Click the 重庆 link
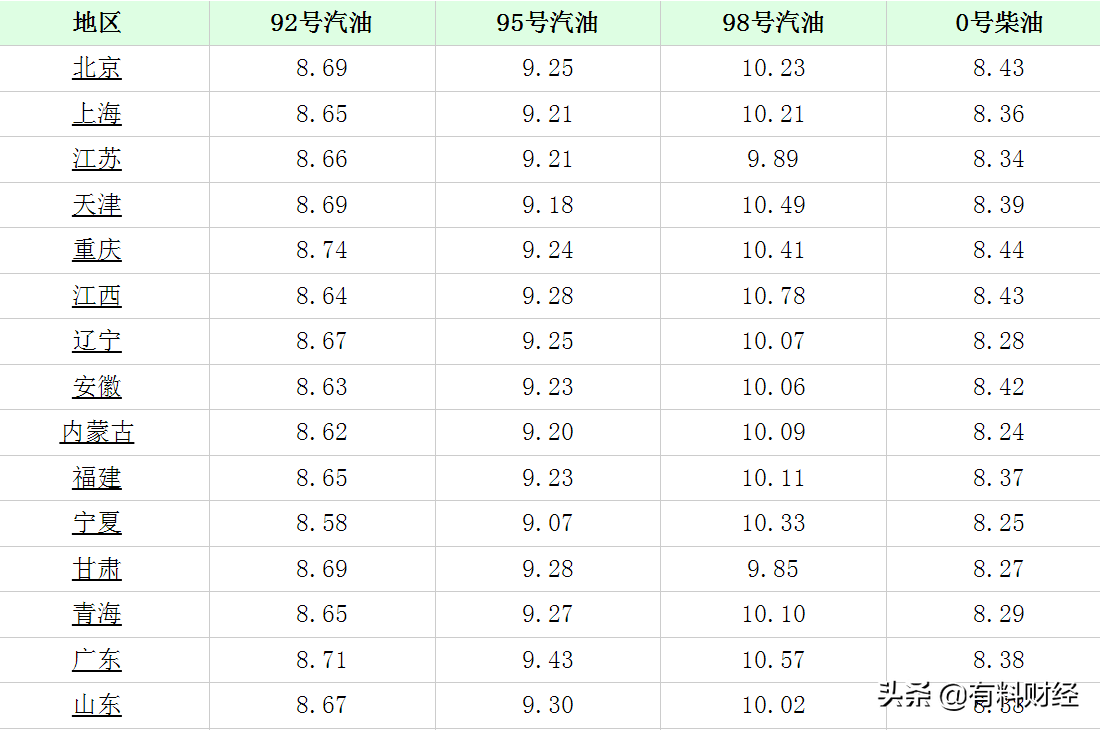Image resolution: width=1100 pixels, height=730 pixels. pyautogui.click(x=97, y=250)
